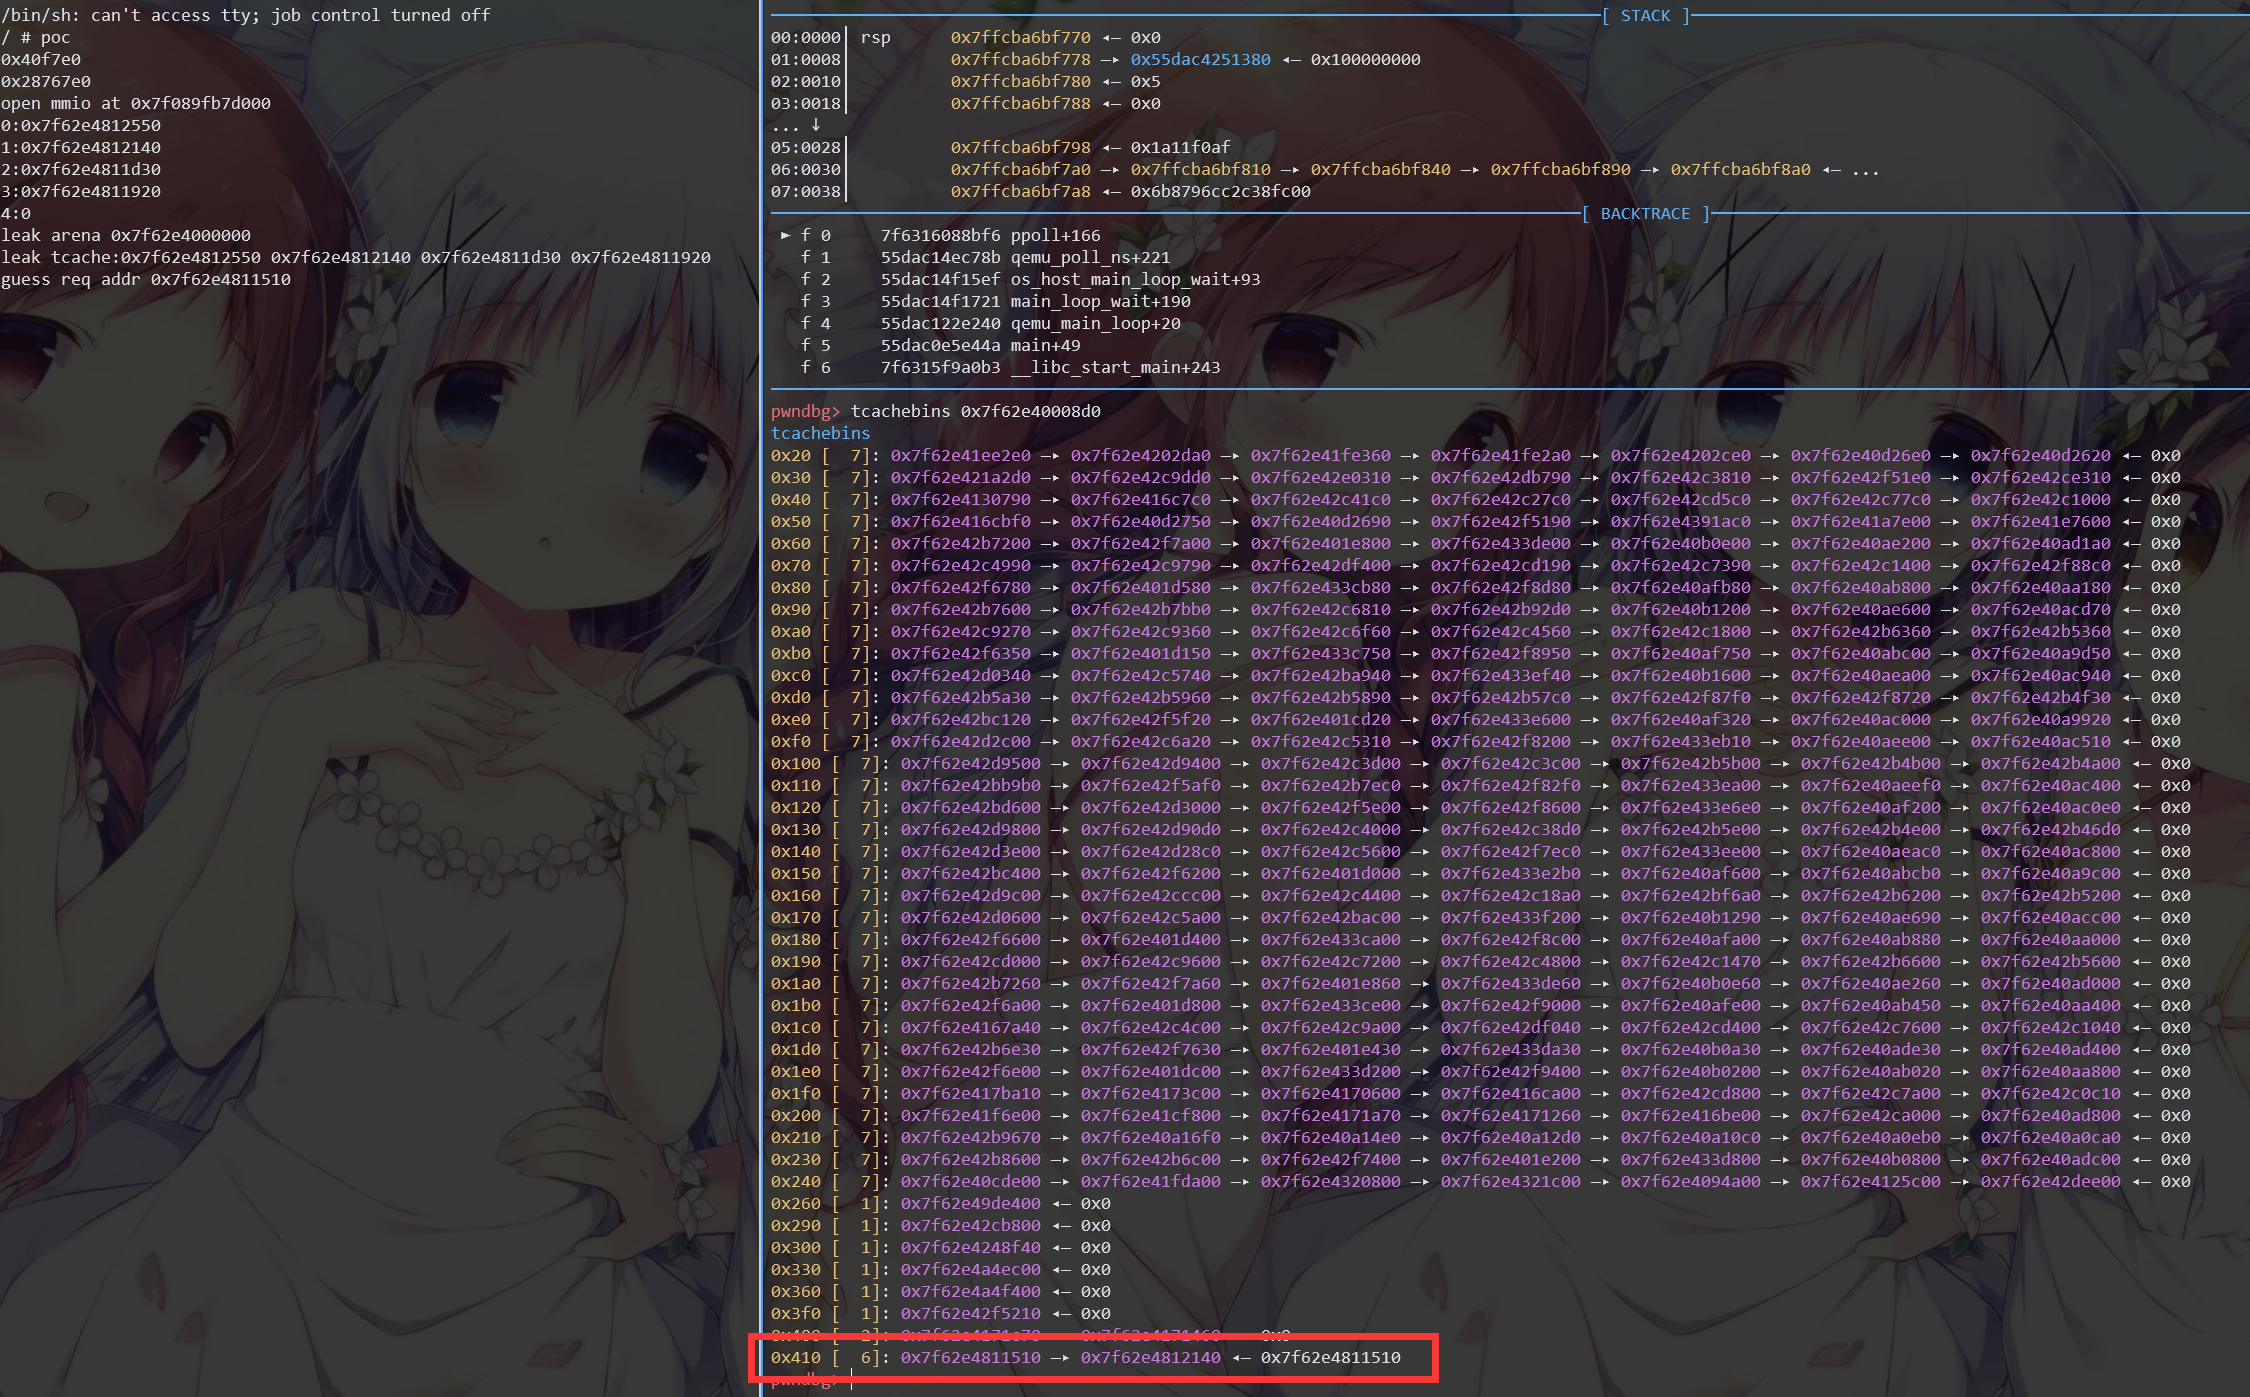Image resolution: width=2250 pixels, height=1397 pixels.
Task: Click backtrace frame 'main+49'
Action: 1045,345
